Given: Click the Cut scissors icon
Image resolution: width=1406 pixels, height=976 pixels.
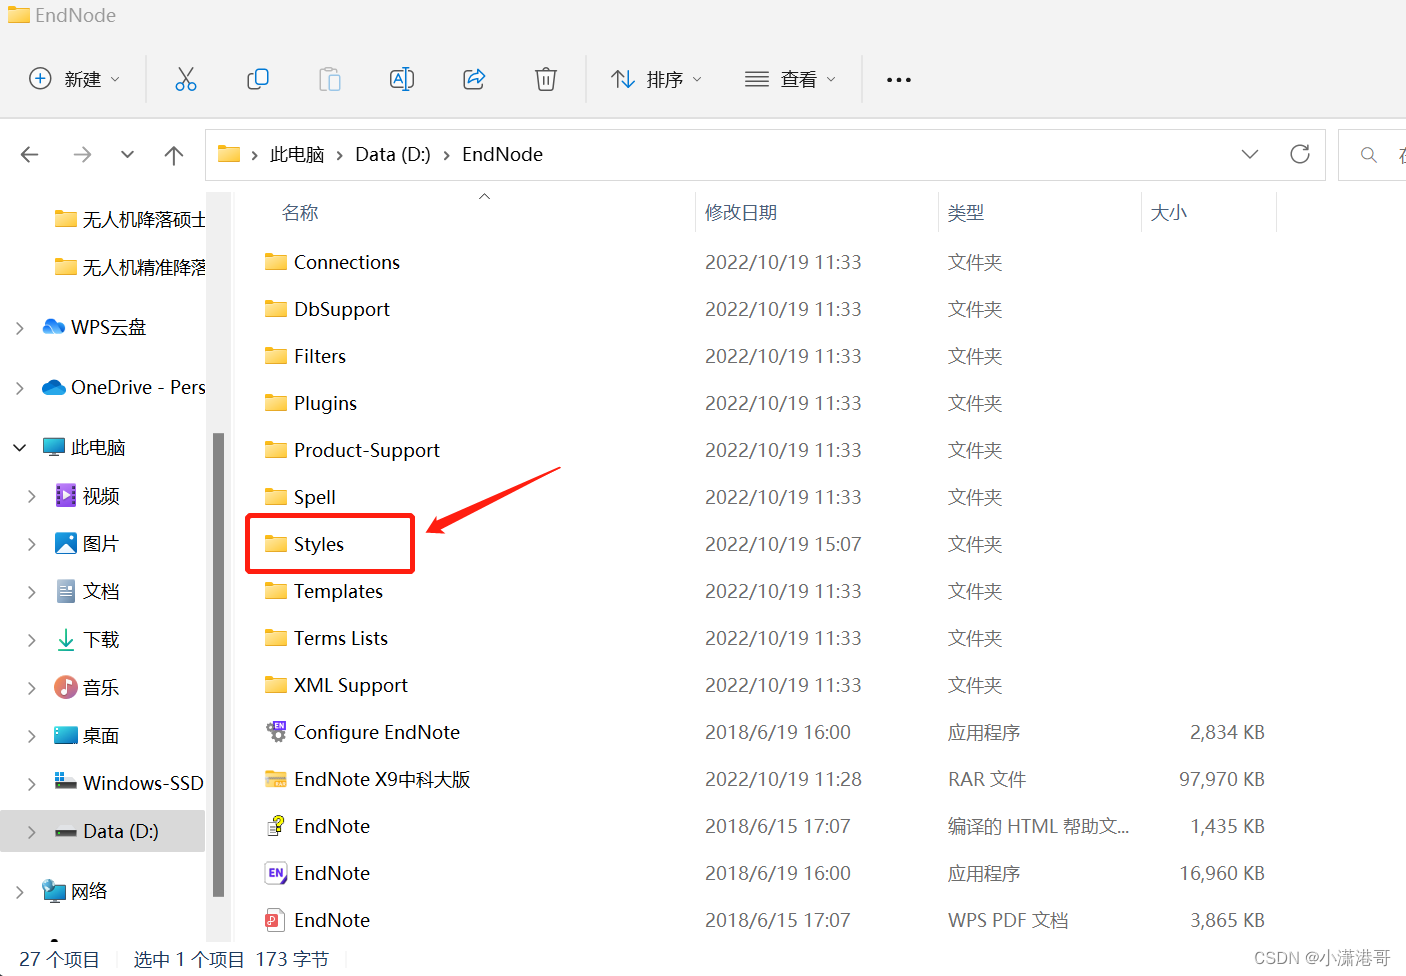Looking at the screenshot, I should click(186, 79).
